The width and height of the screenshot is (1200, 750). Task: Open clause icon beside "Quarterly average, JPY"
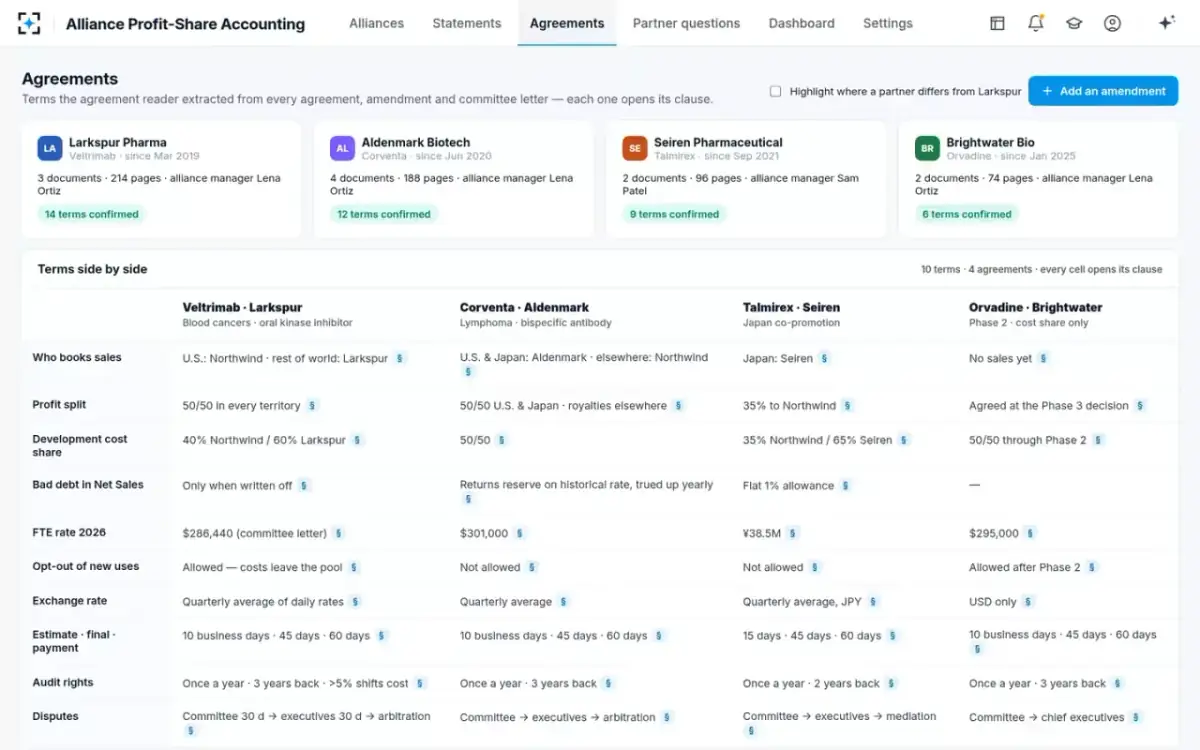(873, 602)
